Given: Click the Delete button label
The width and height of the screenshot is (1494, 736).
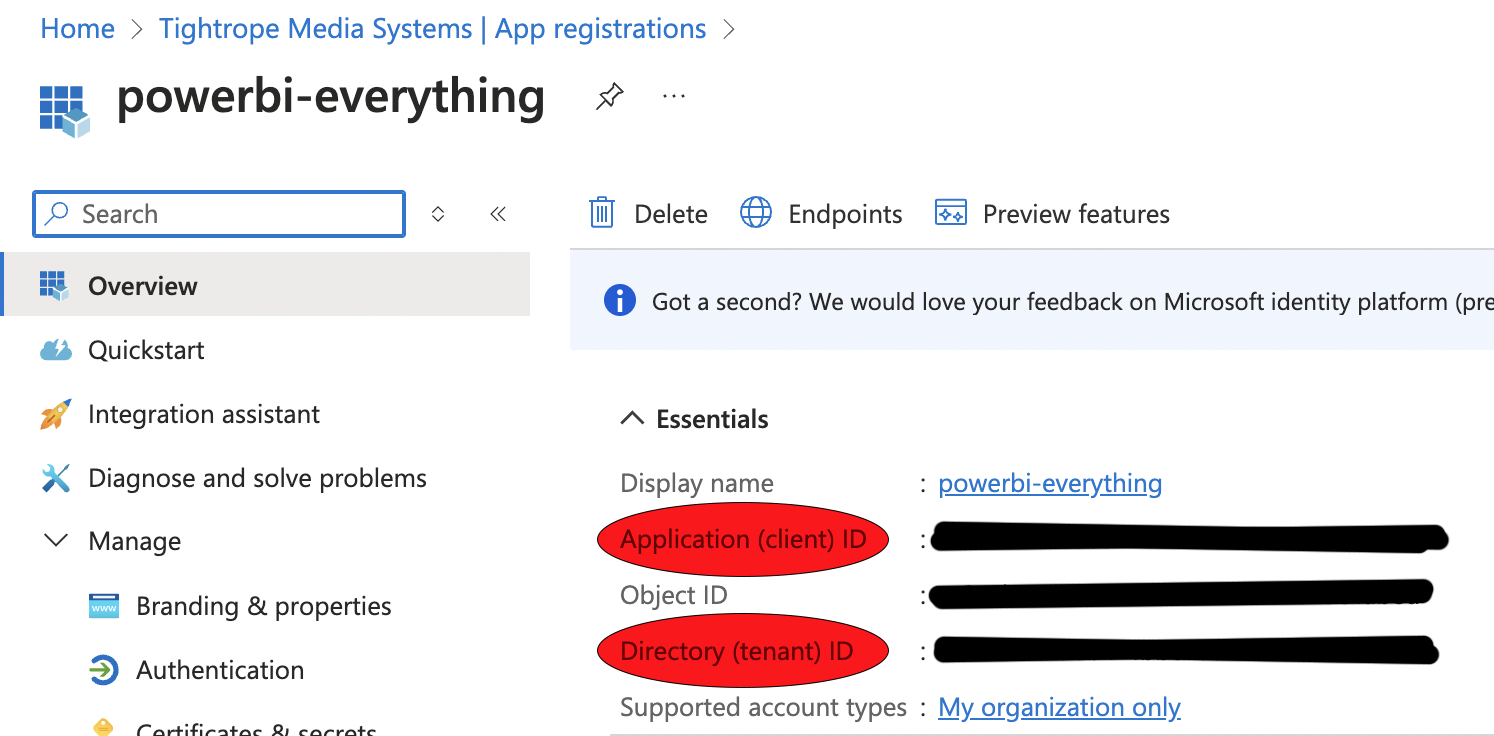Looking at the screenshot, I should pos(671,214).
